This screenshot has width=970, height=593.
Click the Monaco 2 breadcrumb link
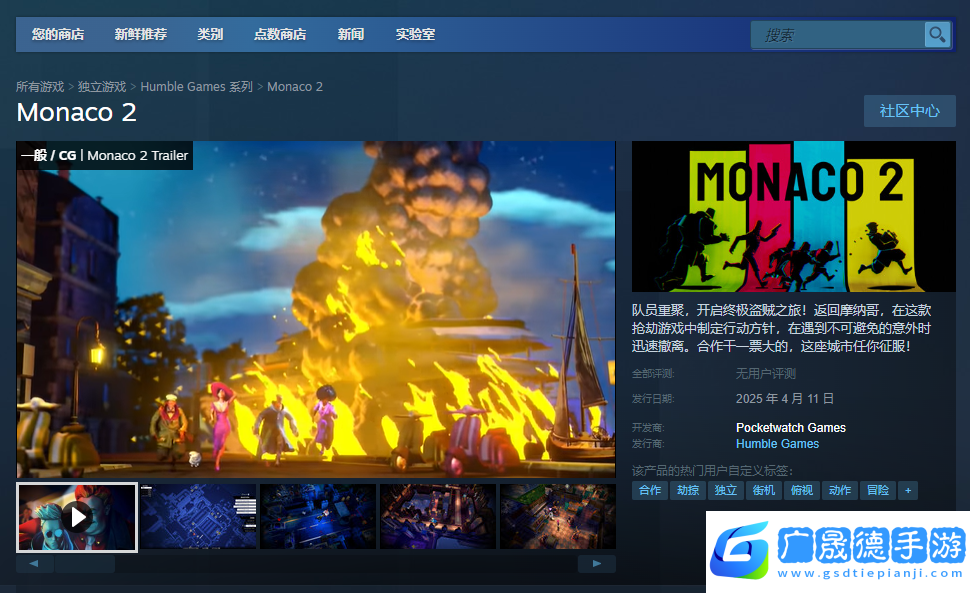pyautogui.click(x=295, y=87)
